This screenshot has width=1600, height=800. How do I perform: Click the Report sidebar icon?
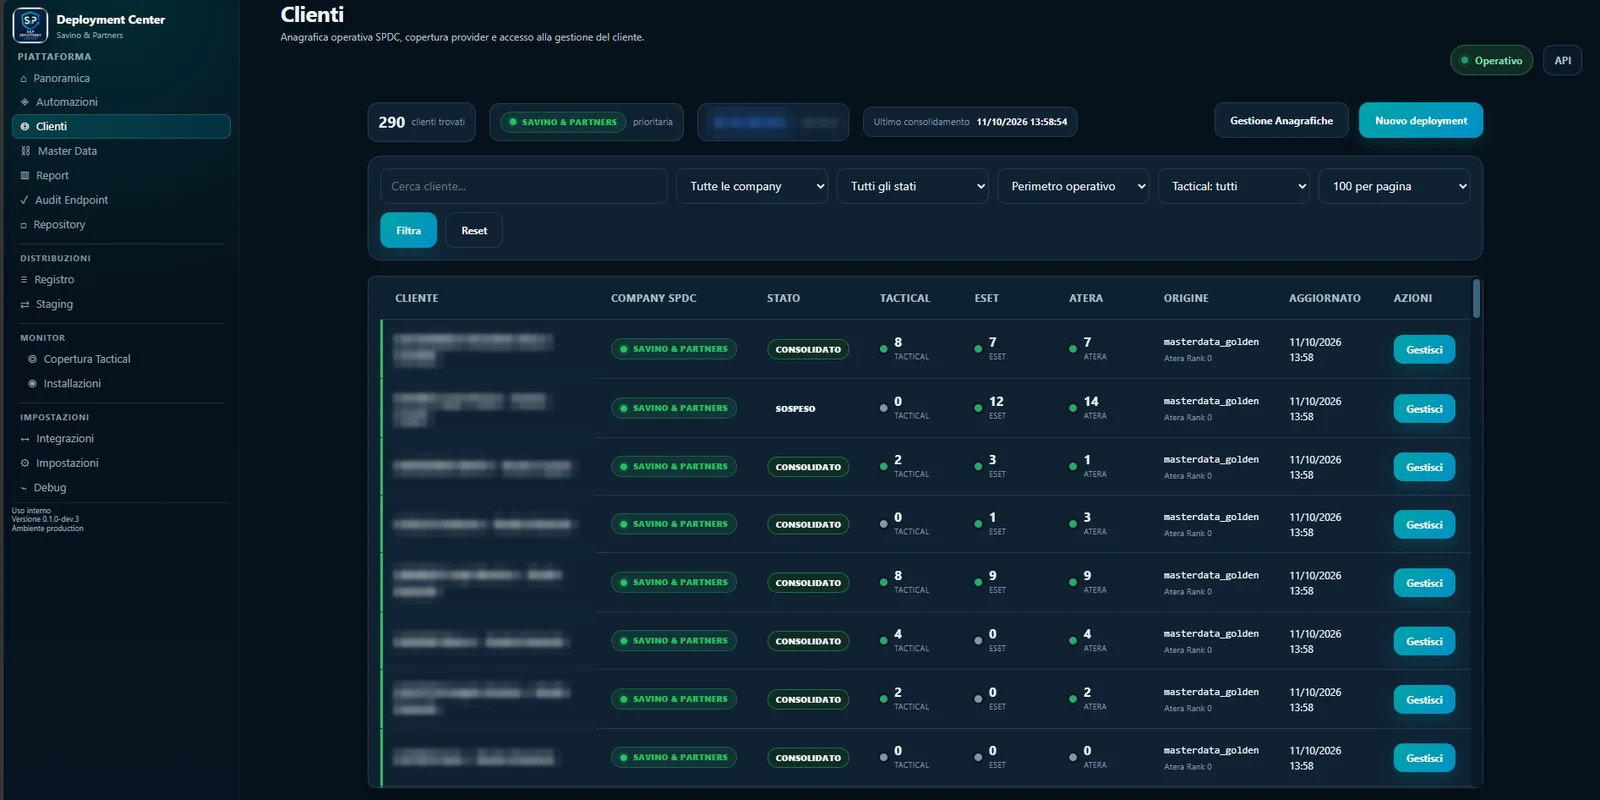point(25,176)
